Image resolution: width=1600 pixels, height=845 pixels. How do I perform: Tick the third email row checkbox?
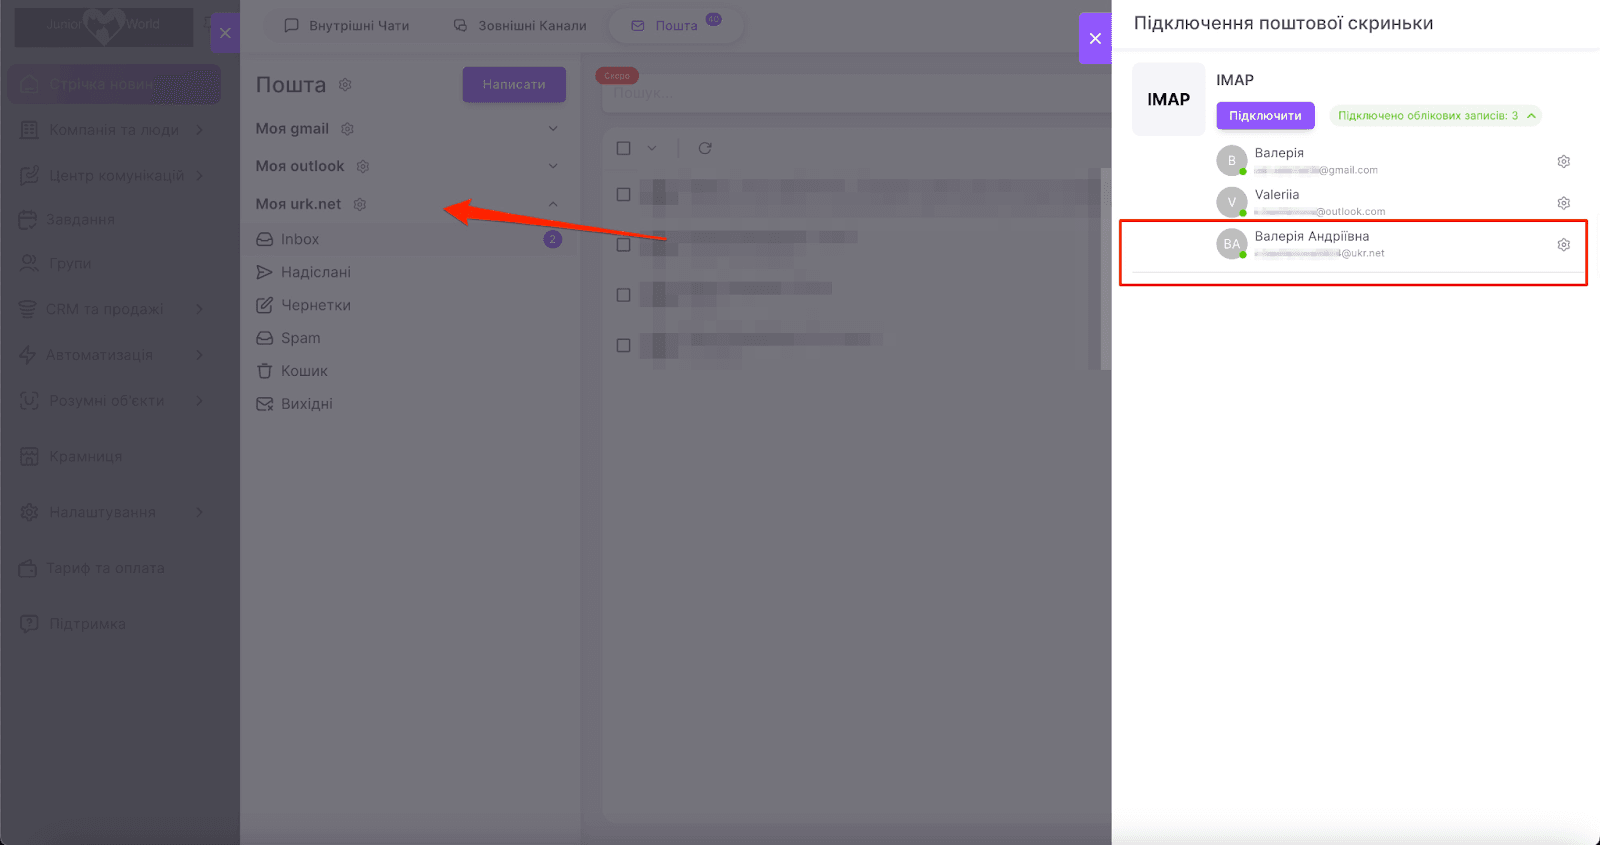[x=624, y=295]
